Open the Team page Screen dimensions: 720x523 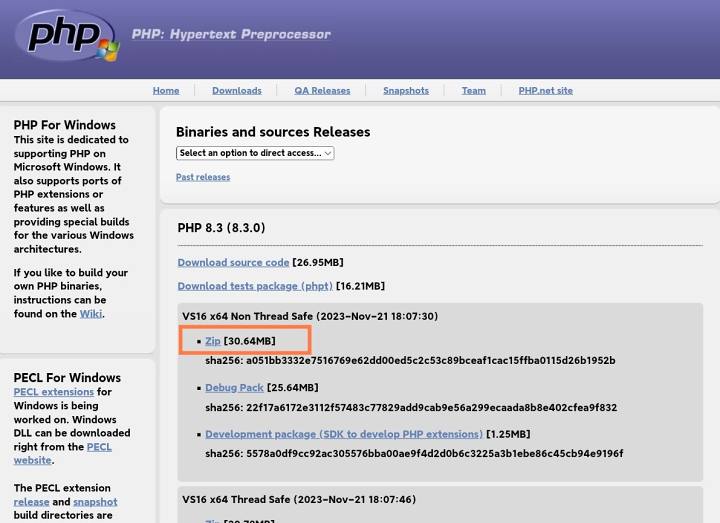pyautogui.click(x=473, y=90)
